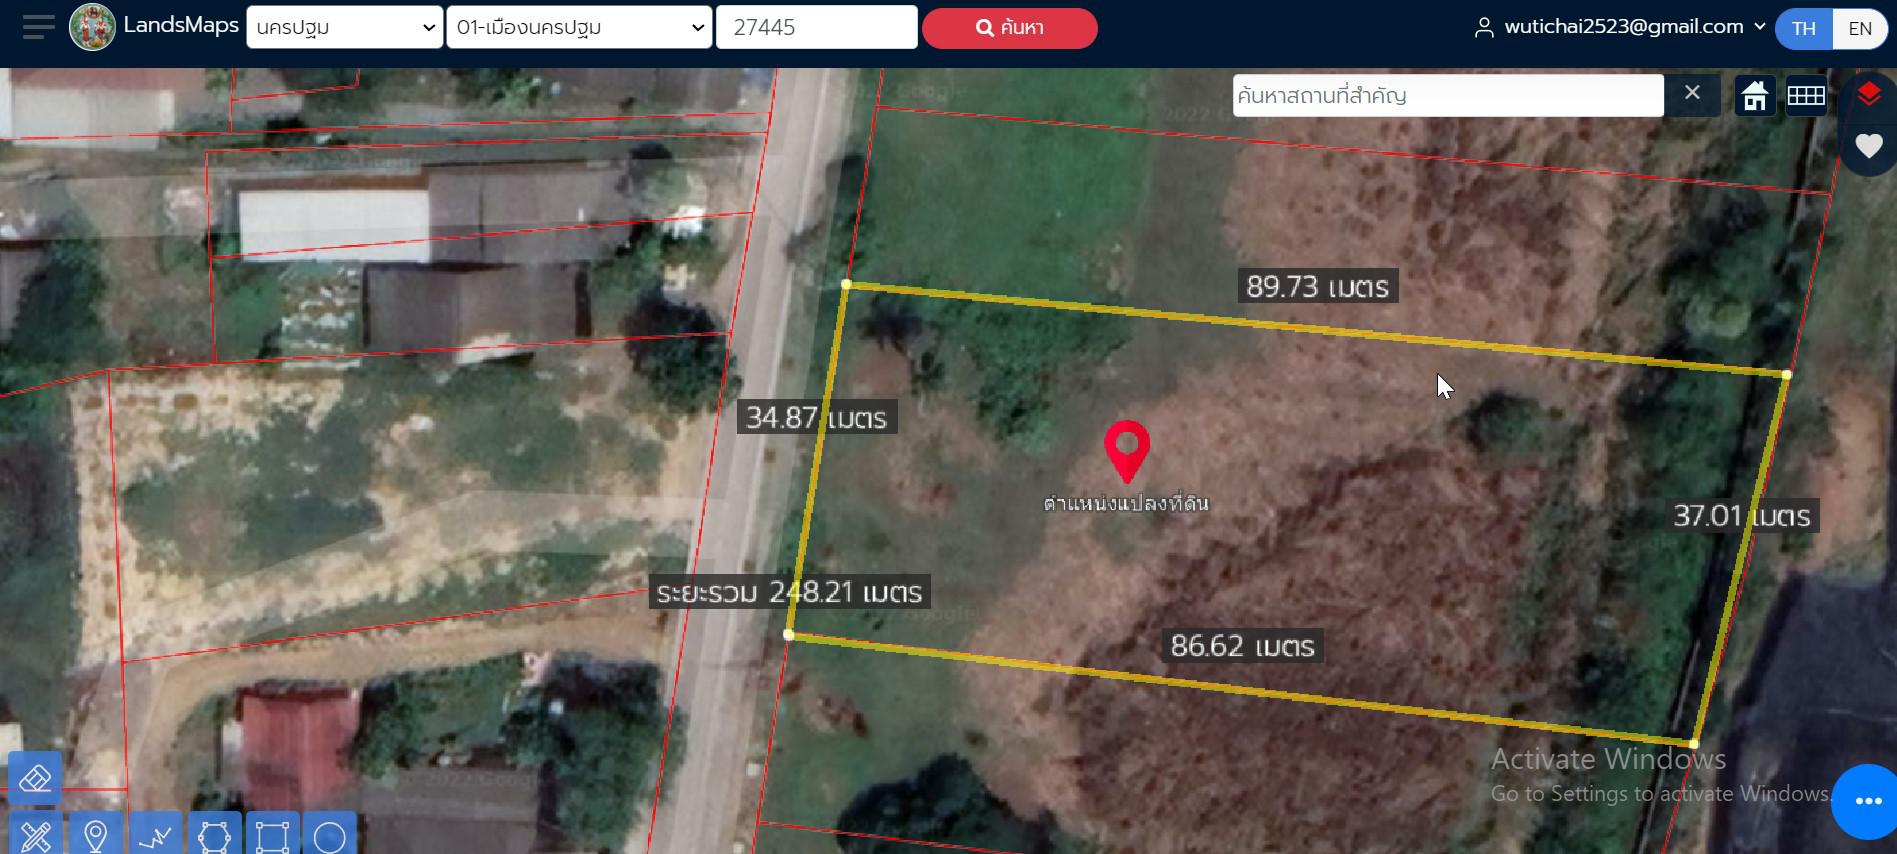Click the 37.01 เมตร measurement label
The height and width of the screenshot is (854, 1897).
(x=1742, y=516)
